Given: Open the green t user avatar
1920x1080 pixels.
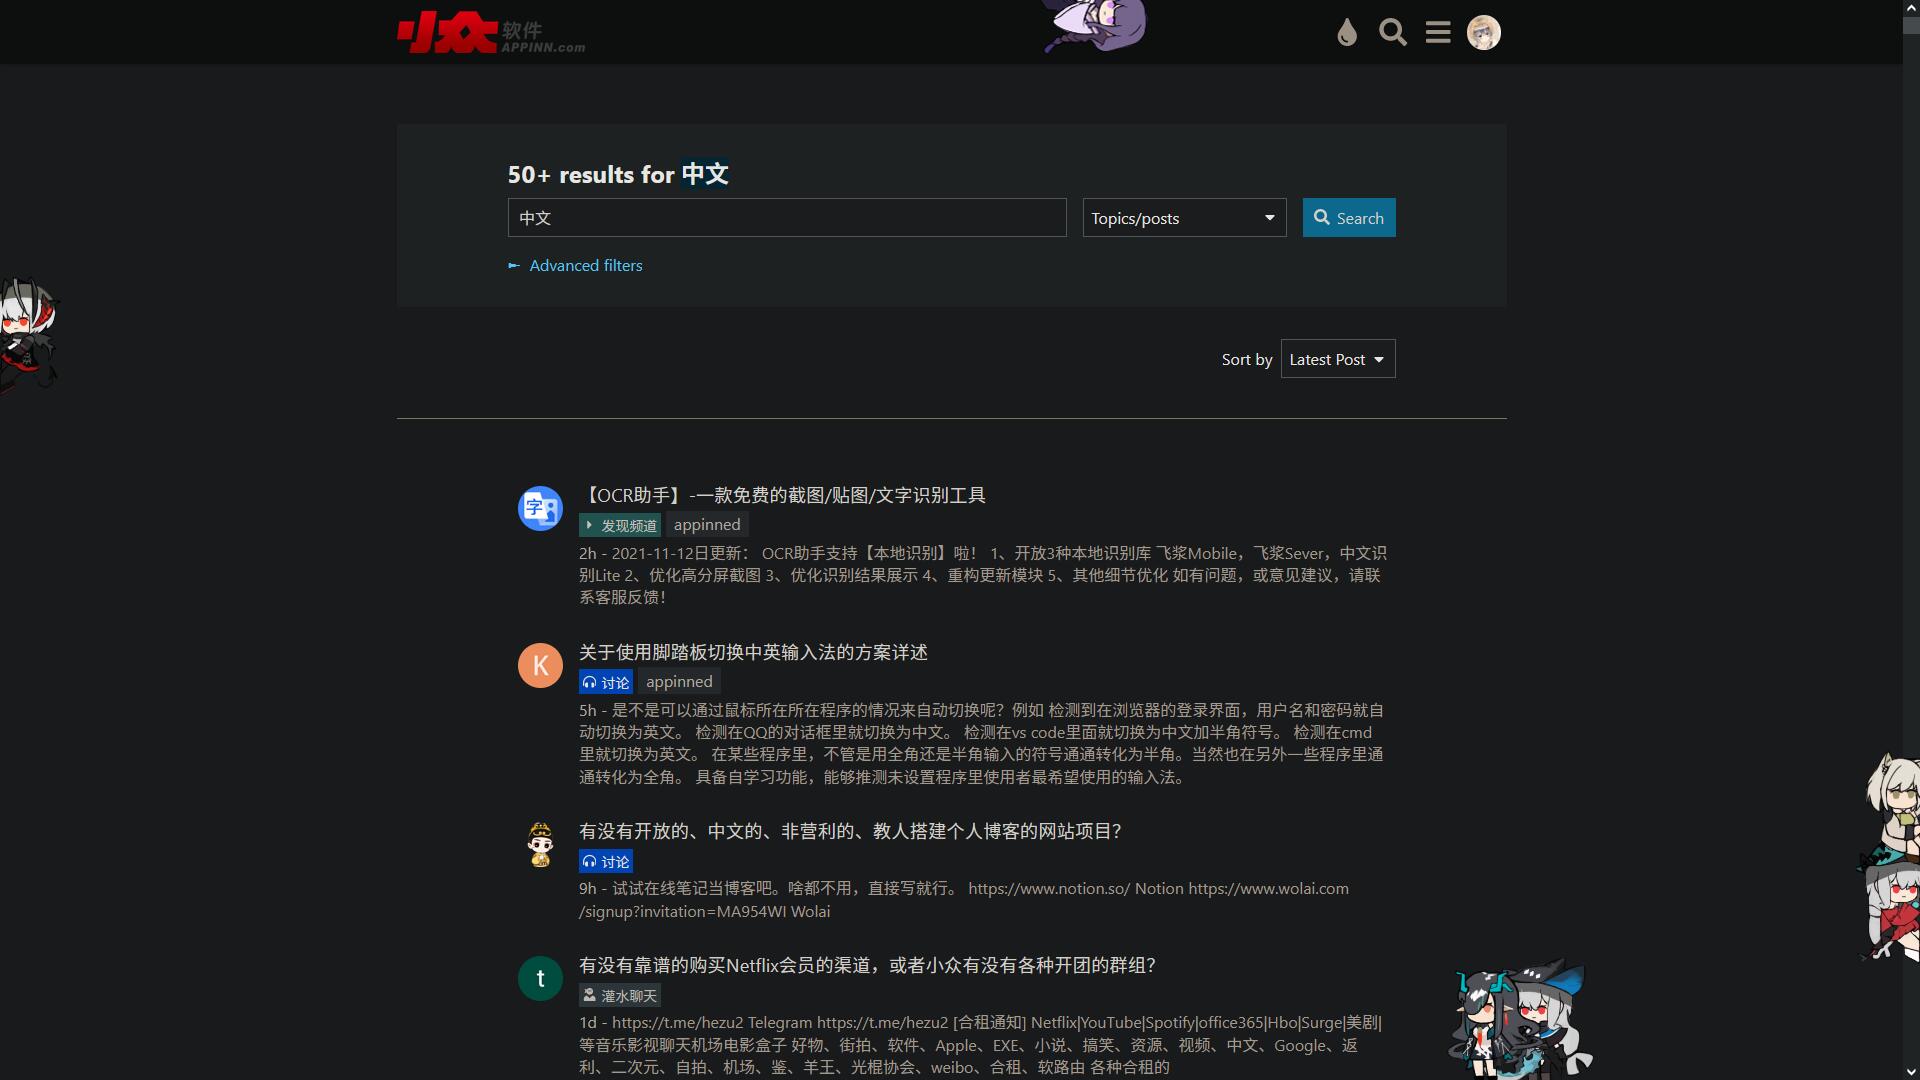Looking at the screenshot, I should pos(540,979).
